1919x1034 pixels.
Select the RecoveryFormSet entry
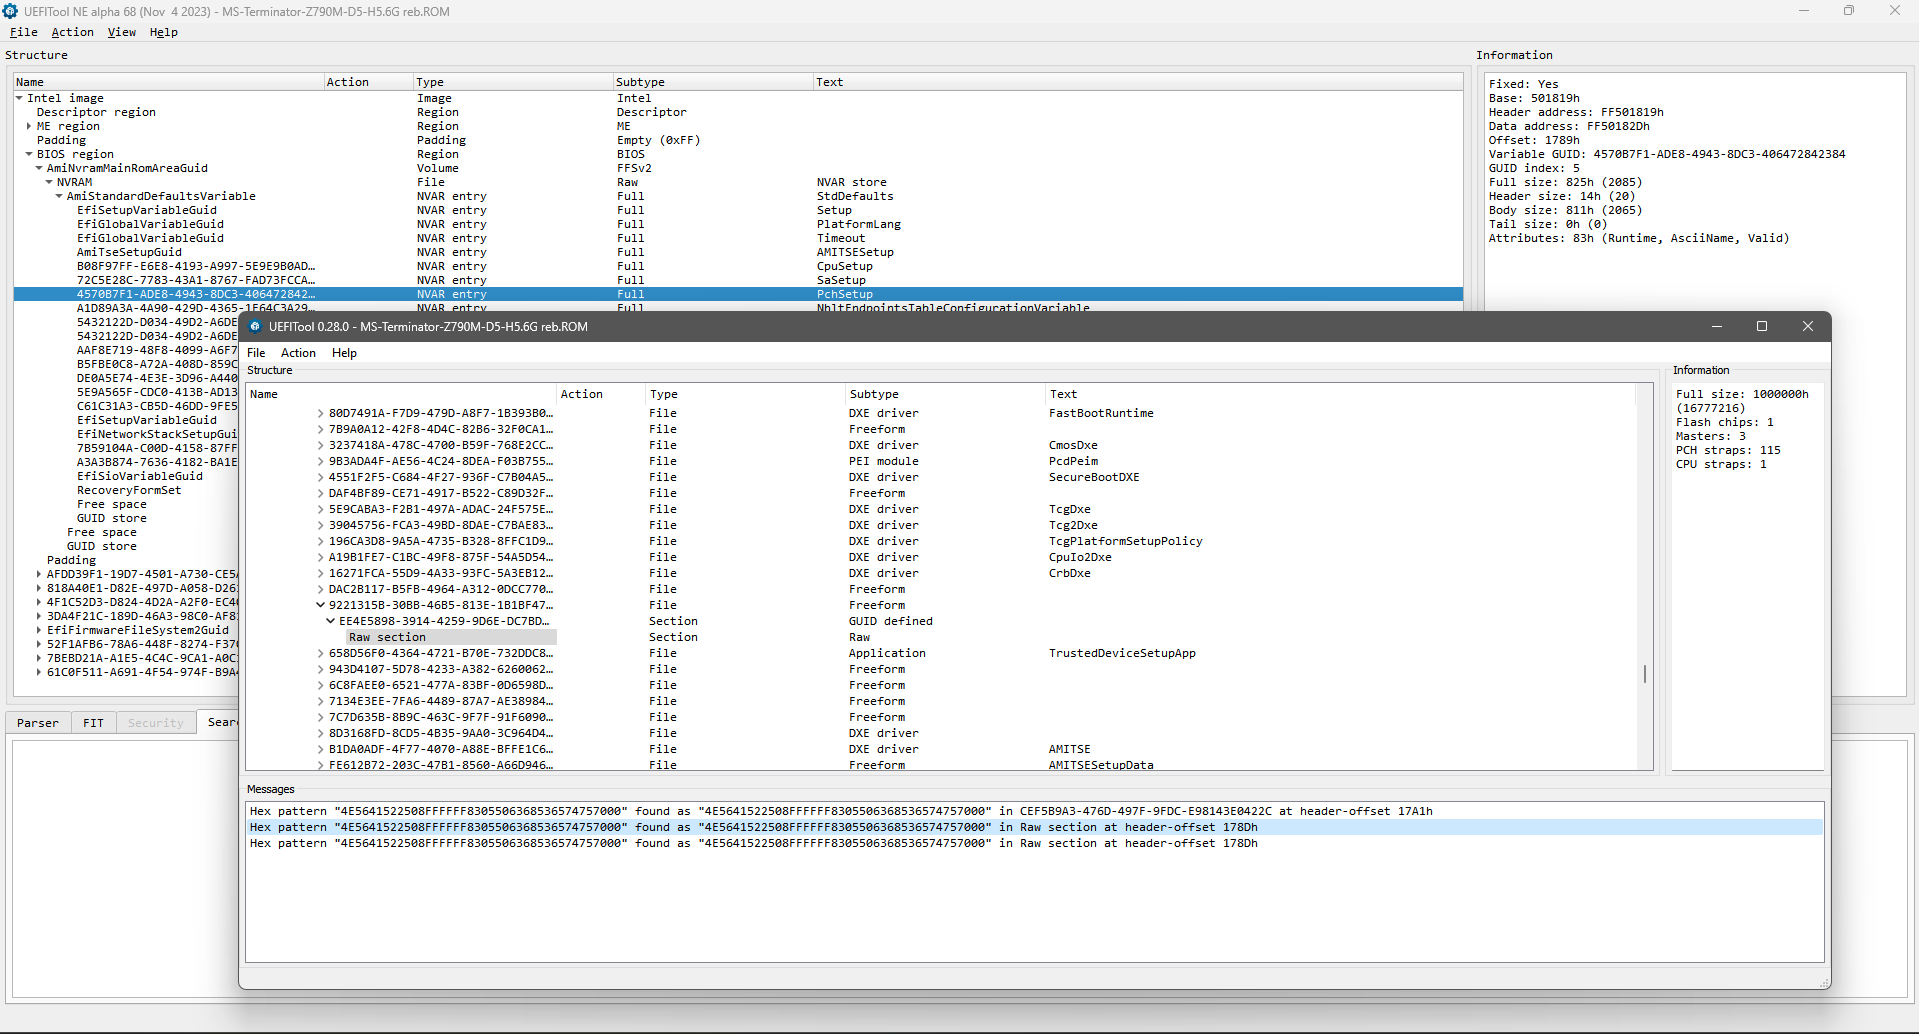129,490
